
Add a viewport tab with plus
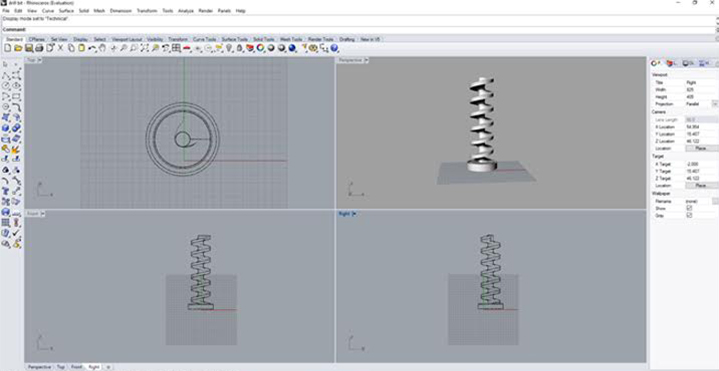point(108,367)
